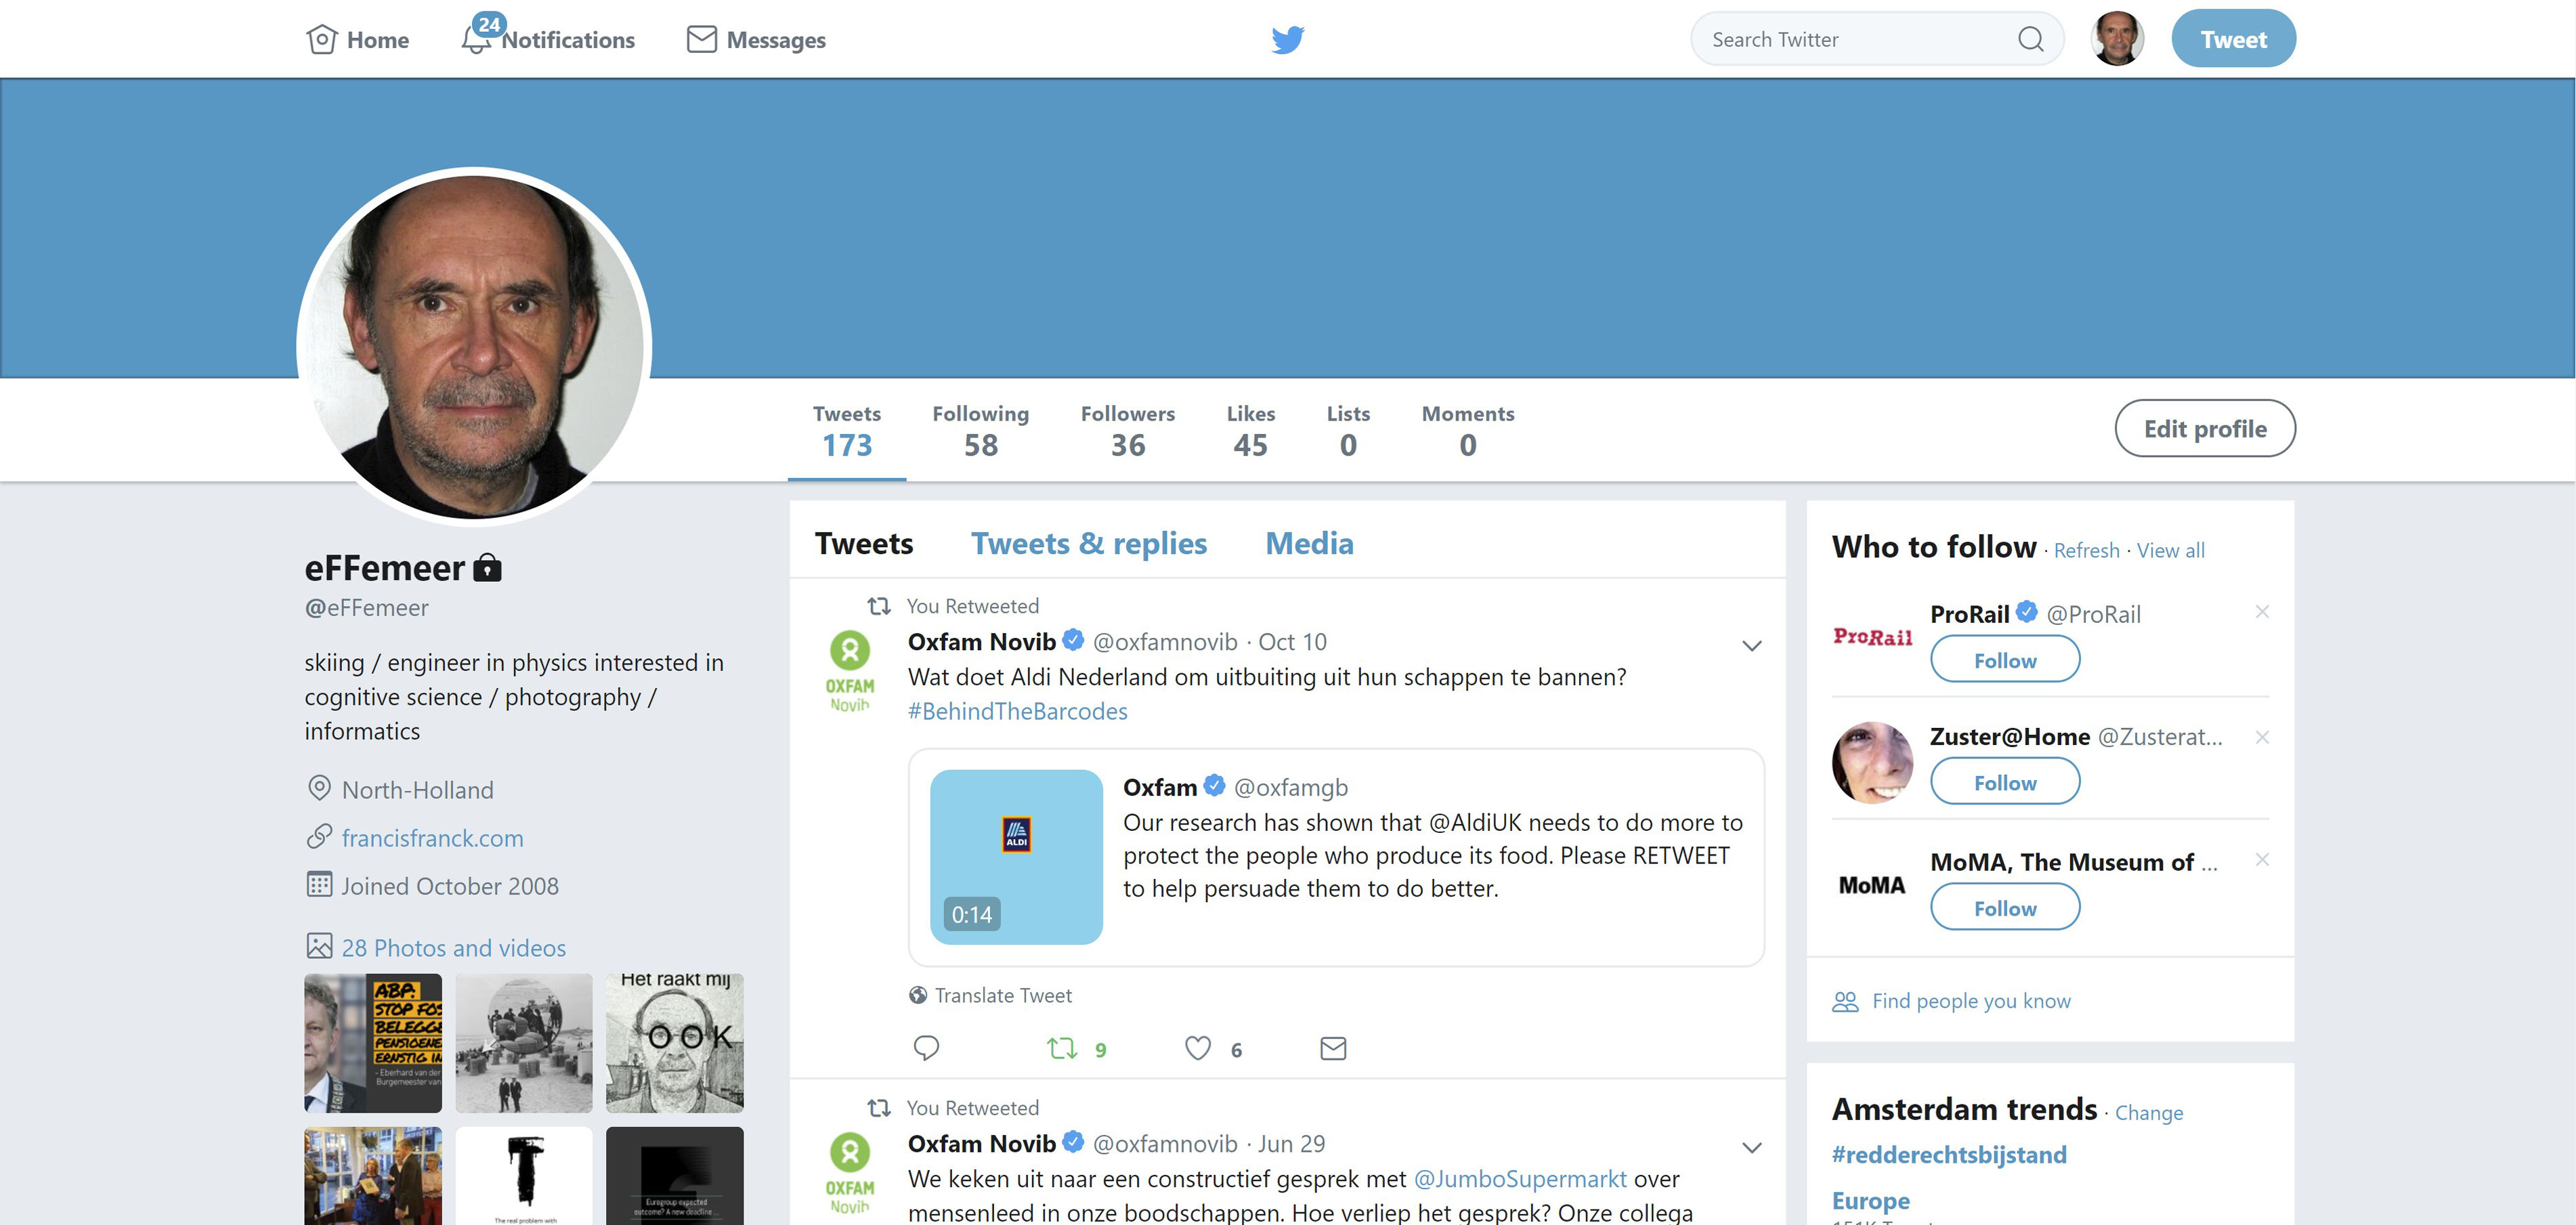Screen dimensions: 2576x1225
Task: Open profile avatar menu in top bar
Action: 2117,39
